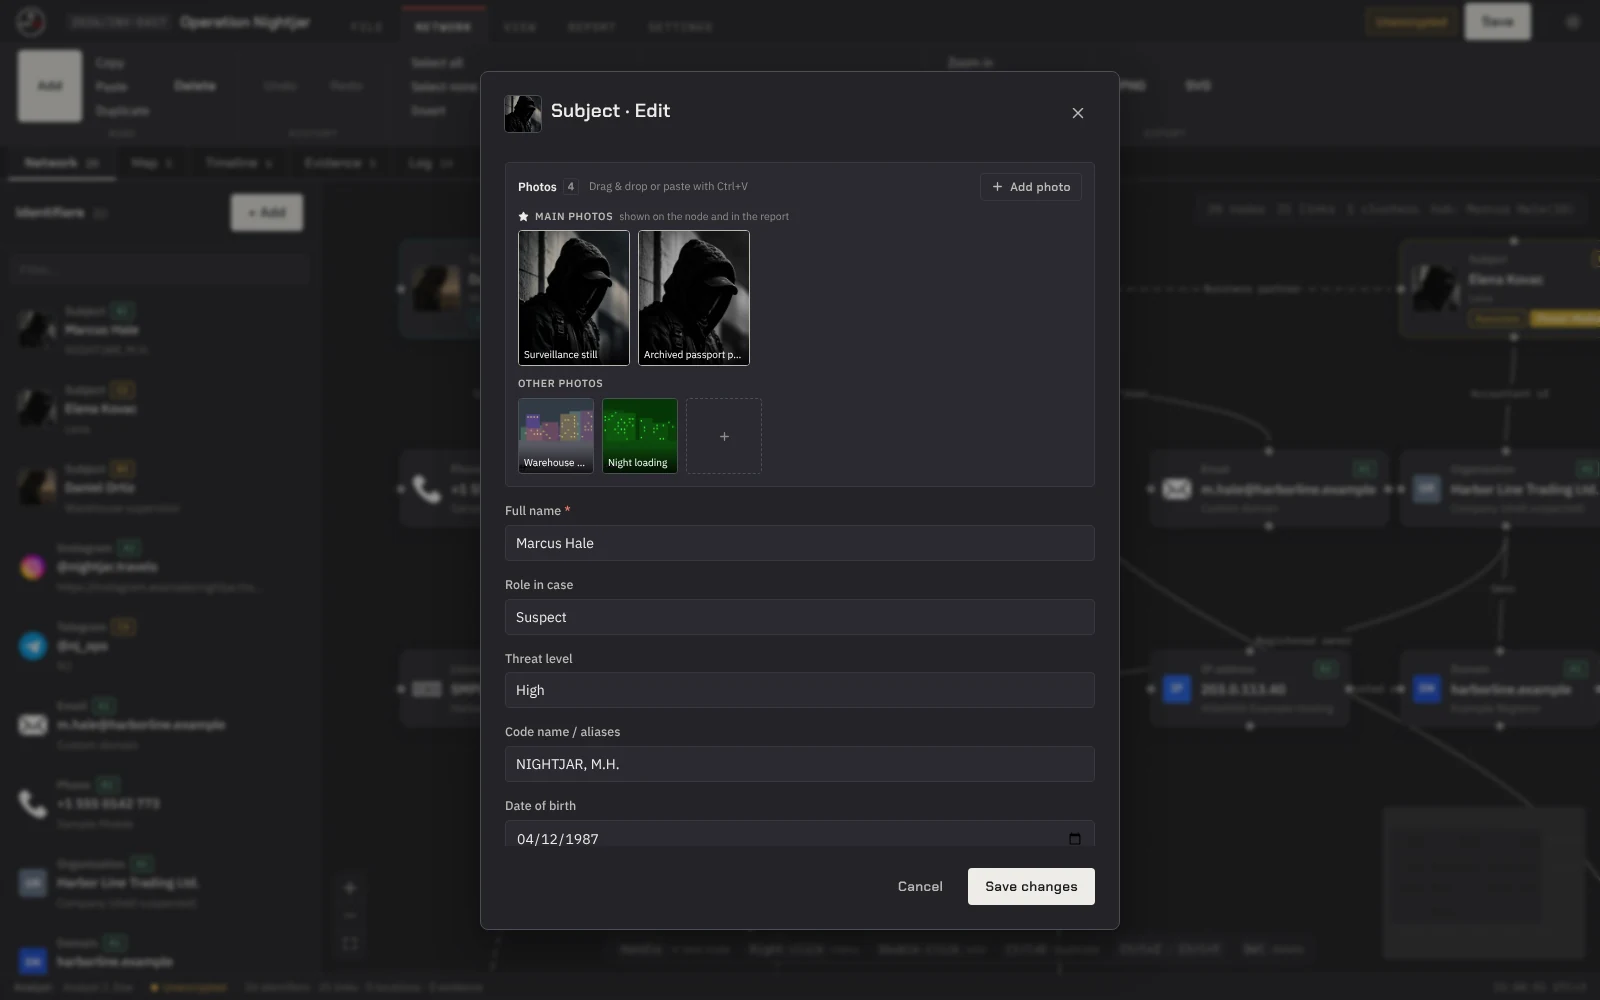
Task: Click the Add button in Identifiers sidebar
Action: pos(267,213)
